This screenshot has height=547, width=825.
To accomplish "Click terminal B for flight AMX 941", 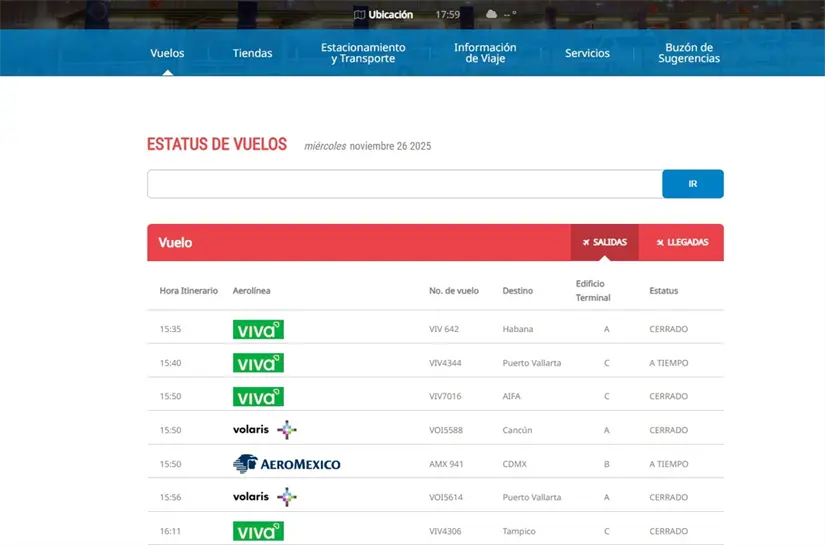I will pyautogui.click(x=607, y=464).
